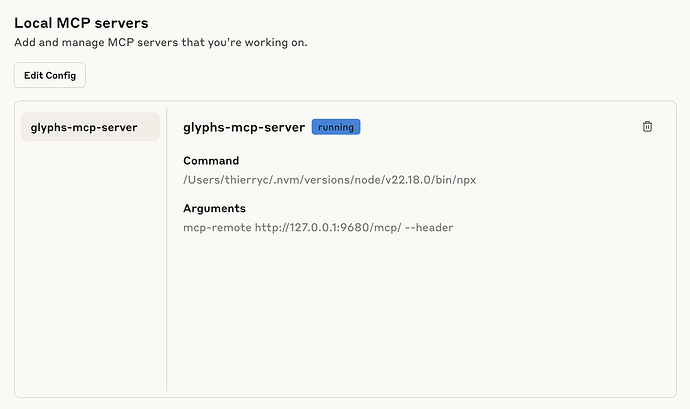The height and width of the screenshot is (409, 690).
Task: Delete the glyphs-mcp-server with trash icon
Action: pos(647,127)
